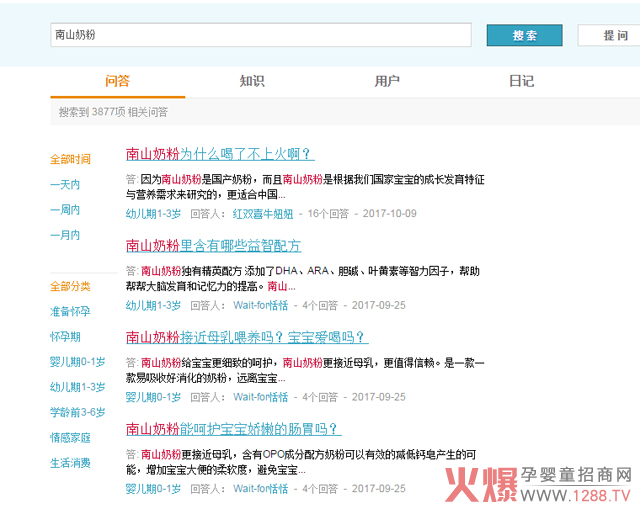This screenshot has height=509, width=640.
Task: Filter results by 一天内
Action: pyautogui.click(x=65, y=184)
